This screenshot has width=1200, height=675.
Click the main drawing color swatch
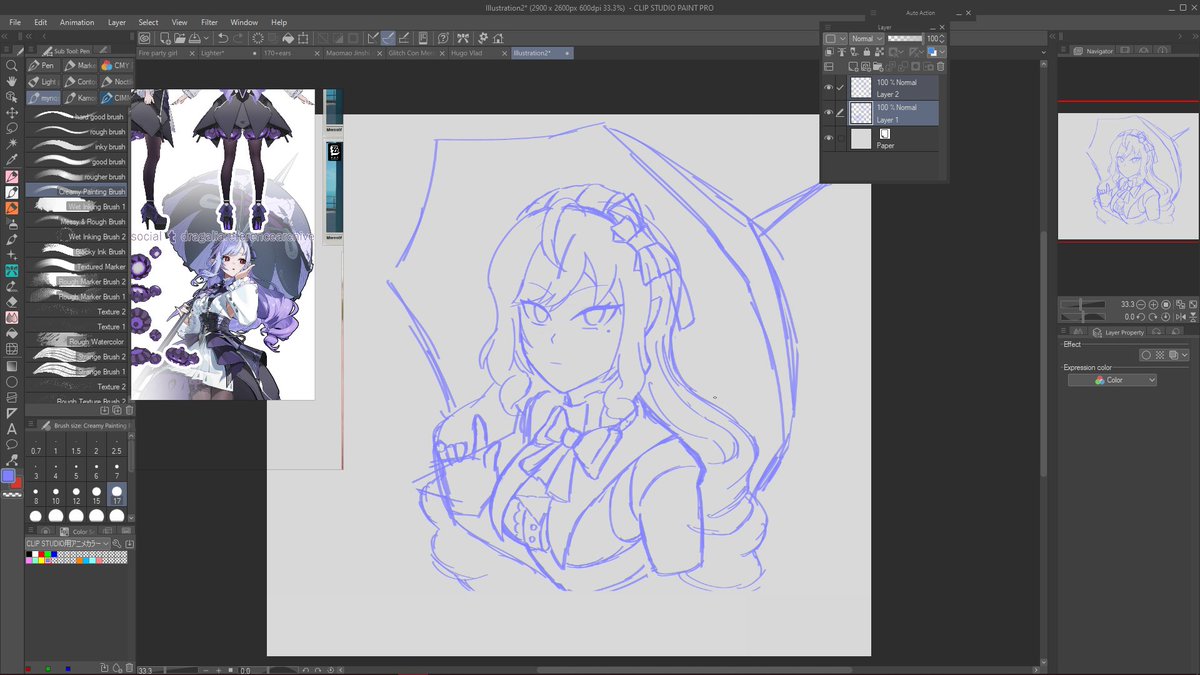pyautogui.click(x=9, y=476)
